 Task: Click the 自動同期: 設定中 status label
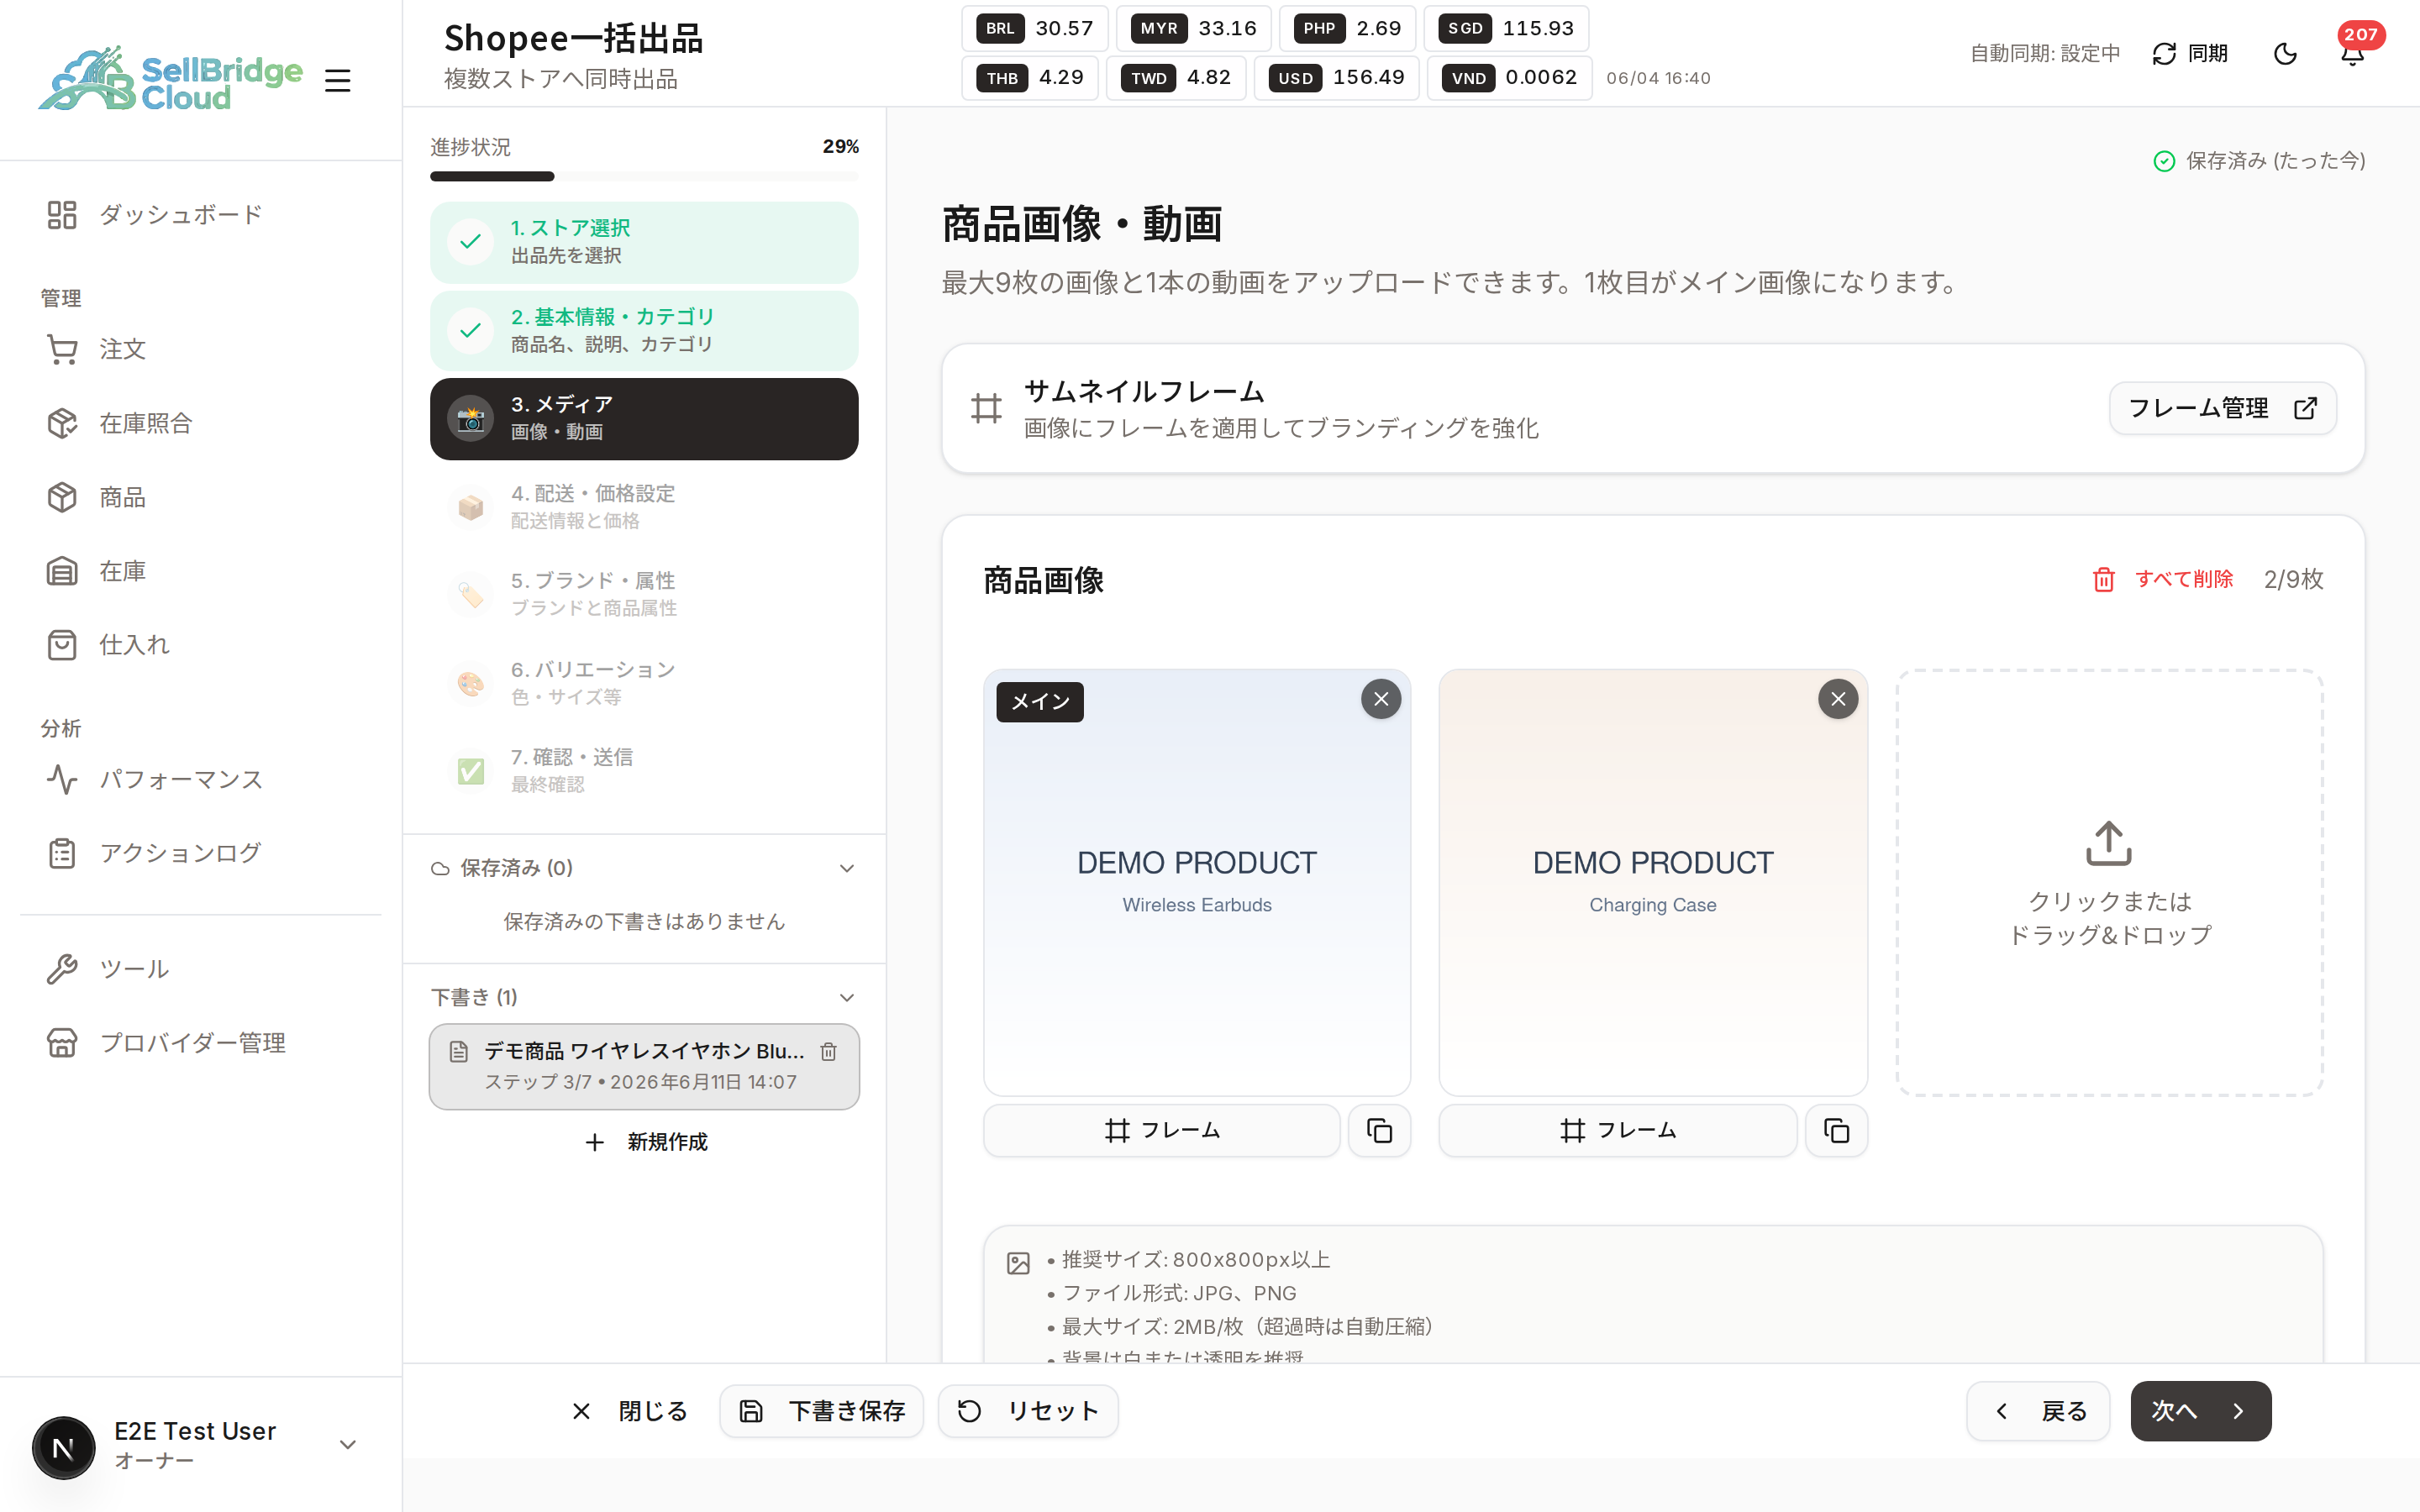point(2045,53)
